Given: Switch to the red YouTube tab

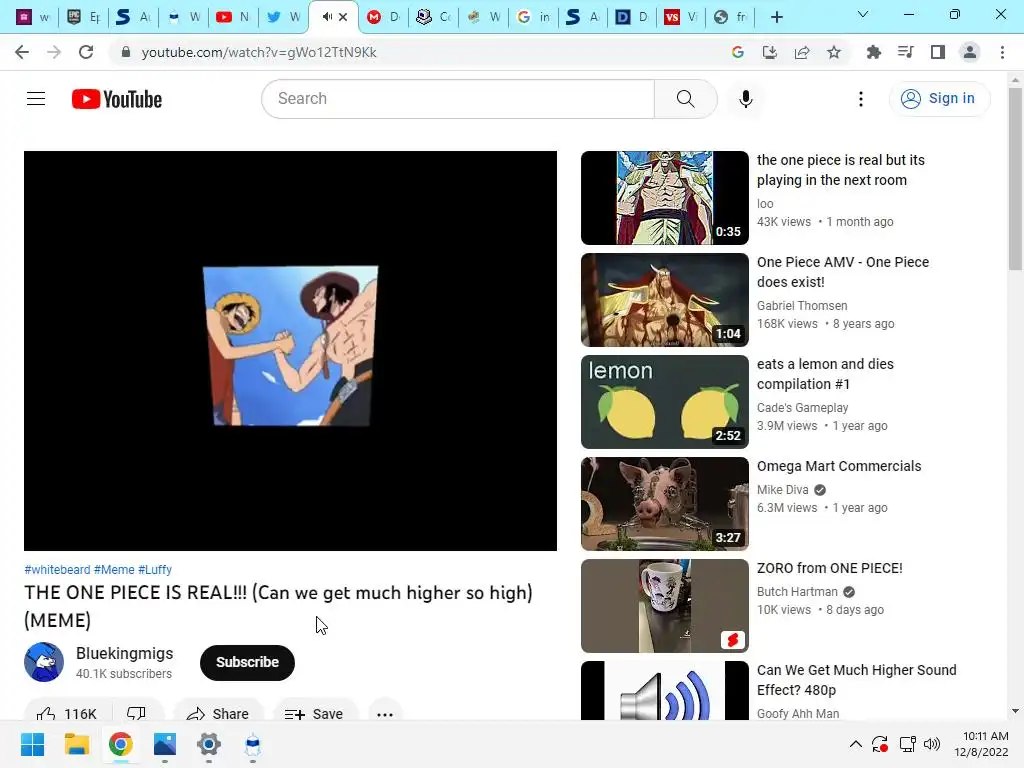Looking at the screenshot, I should (x=233, y=17).
